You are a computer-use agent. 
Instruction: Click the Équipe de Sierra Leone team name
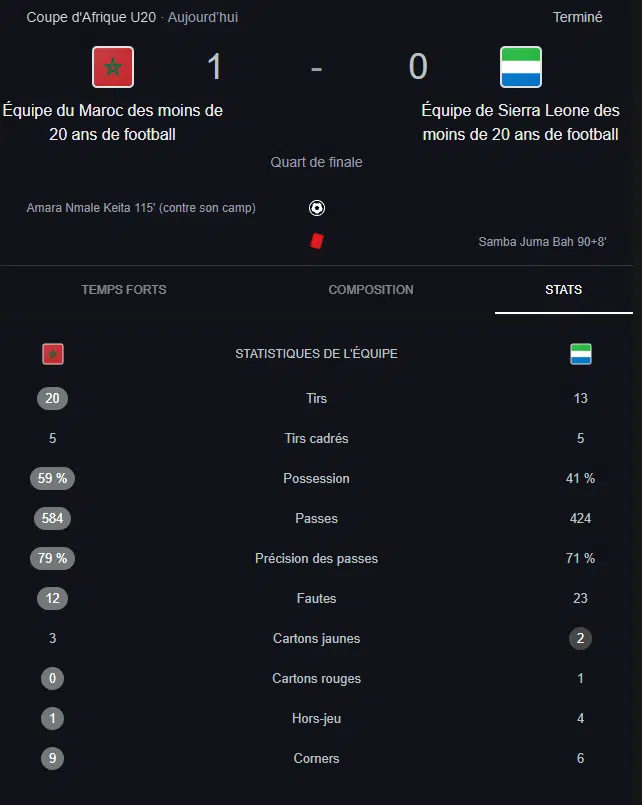click(x=521, y=122)
